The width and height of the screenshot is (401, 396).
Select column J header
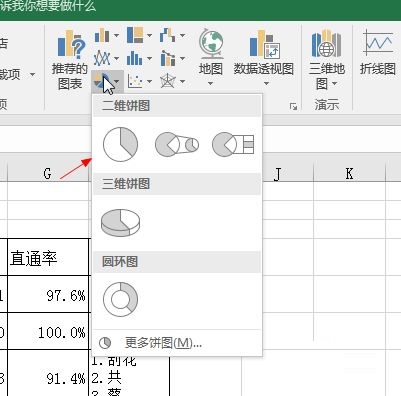coord(277,173)
